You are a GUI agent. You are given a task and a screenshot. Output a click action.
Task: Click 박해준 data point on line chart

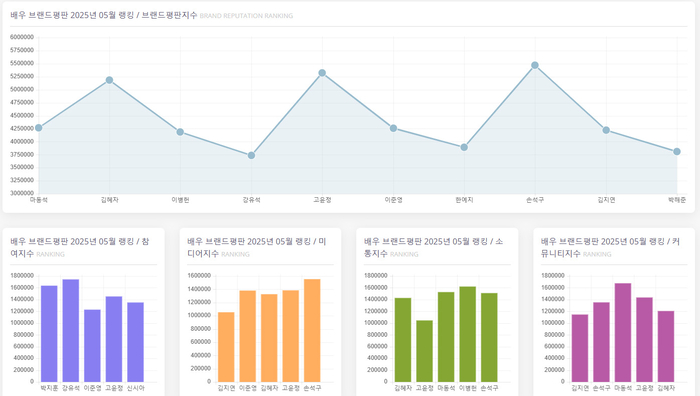click(677, 152)
